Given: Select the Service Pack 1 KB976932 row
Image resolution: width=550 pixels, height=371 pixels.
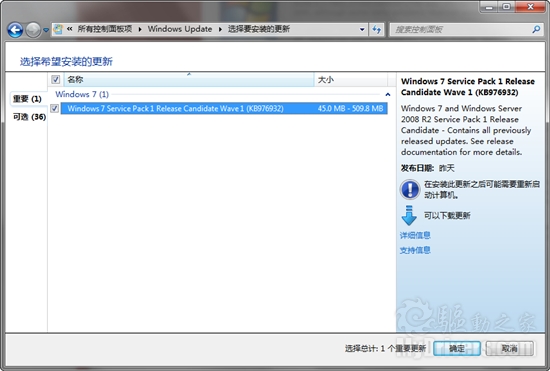Looking at the screenshot, I should click(224, 108).
